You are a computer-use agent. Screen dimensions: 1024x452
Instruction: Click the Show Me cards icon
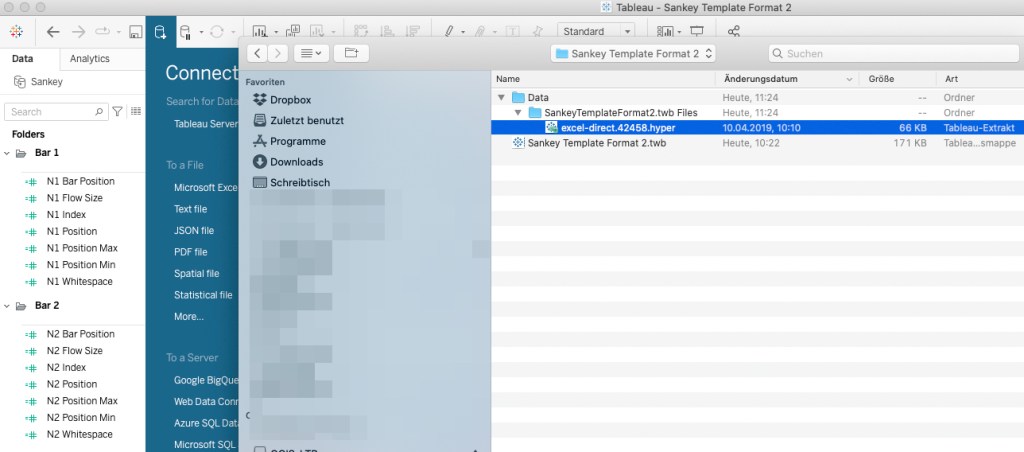(665, 31)
